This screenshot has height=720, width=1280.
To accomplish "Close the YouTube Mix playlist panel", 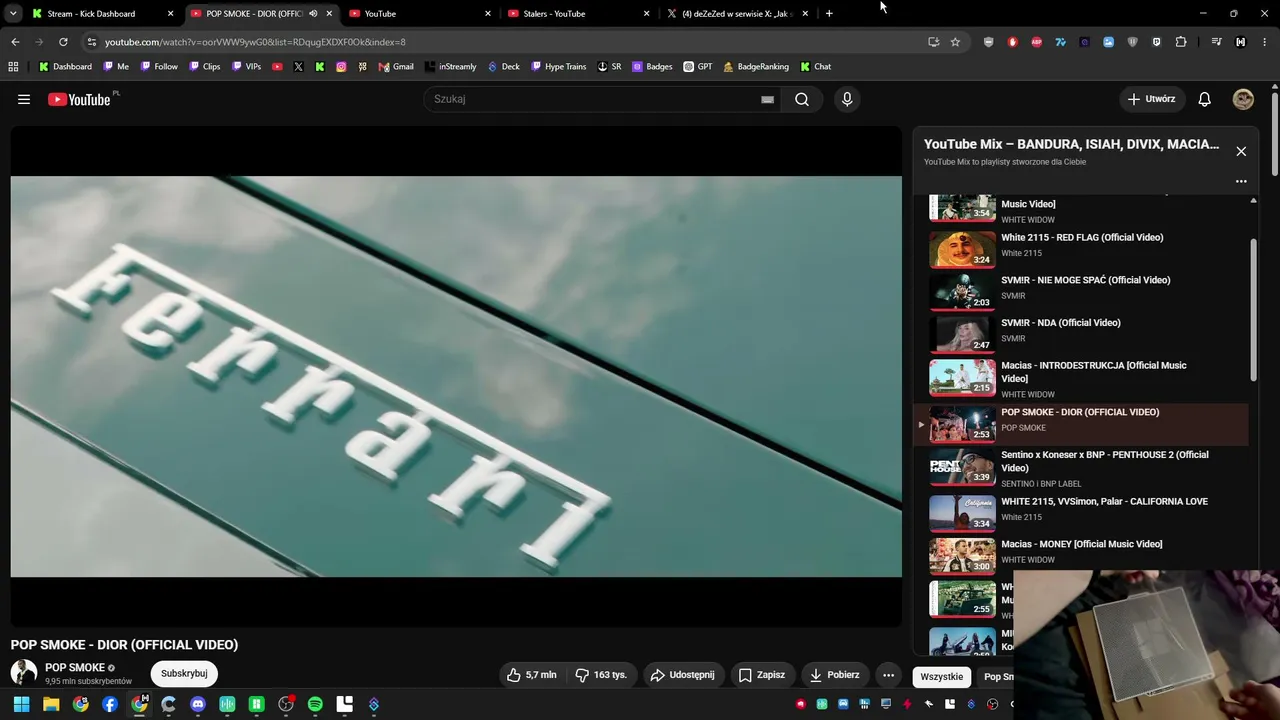I will (1241, 151).
